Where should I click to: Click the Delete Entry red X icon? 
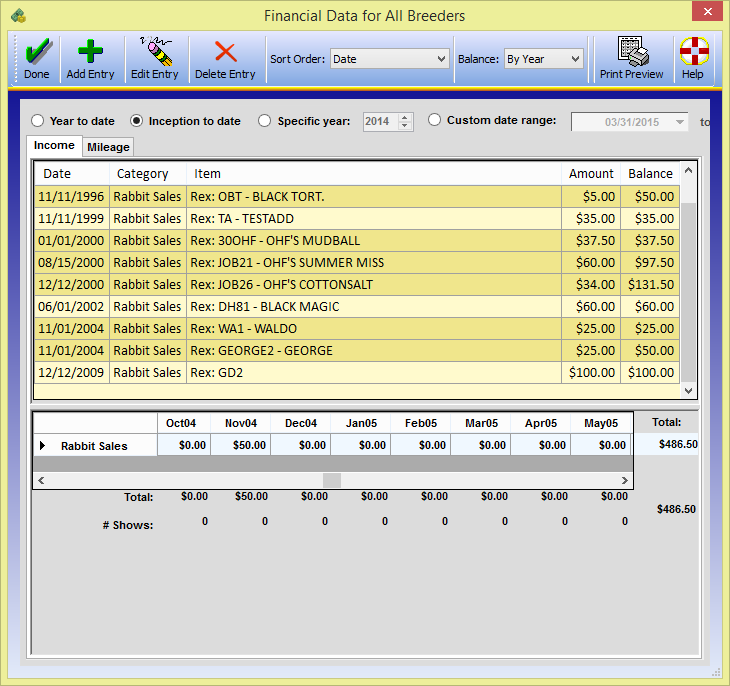[x=226, y=51]
